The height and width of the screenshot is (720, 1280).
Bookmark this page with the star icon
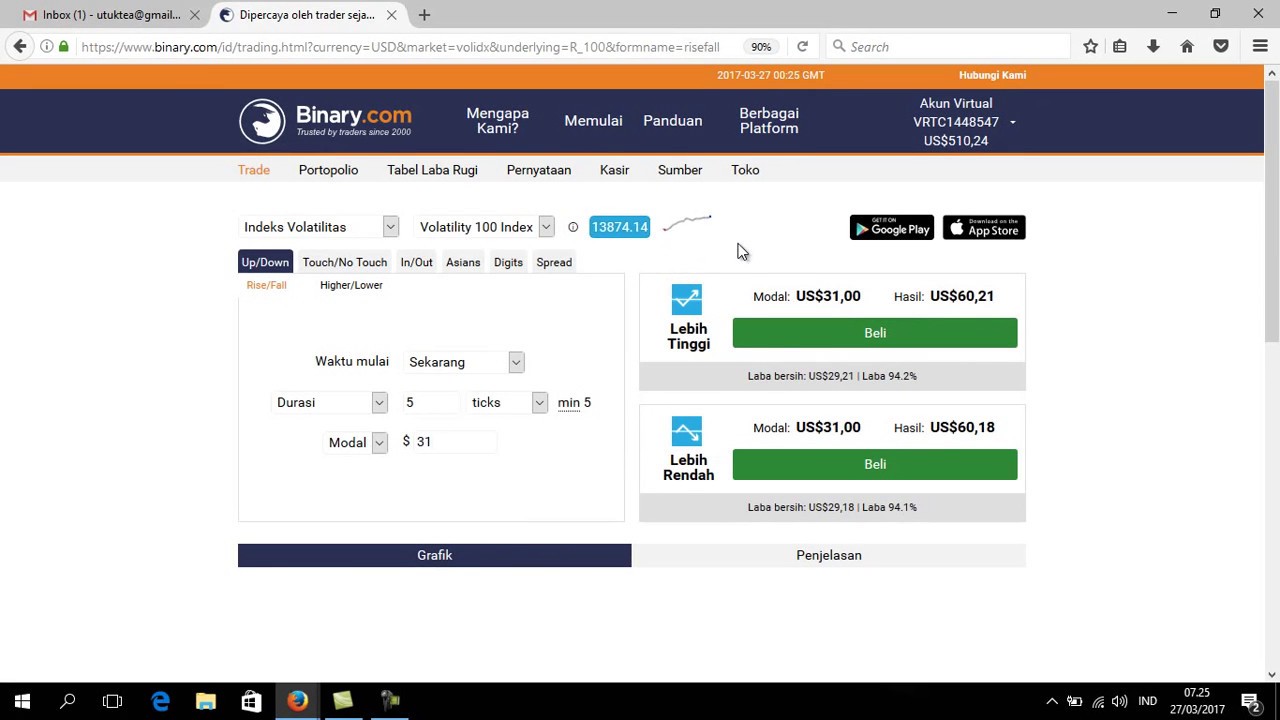[x=1090, y=46]
